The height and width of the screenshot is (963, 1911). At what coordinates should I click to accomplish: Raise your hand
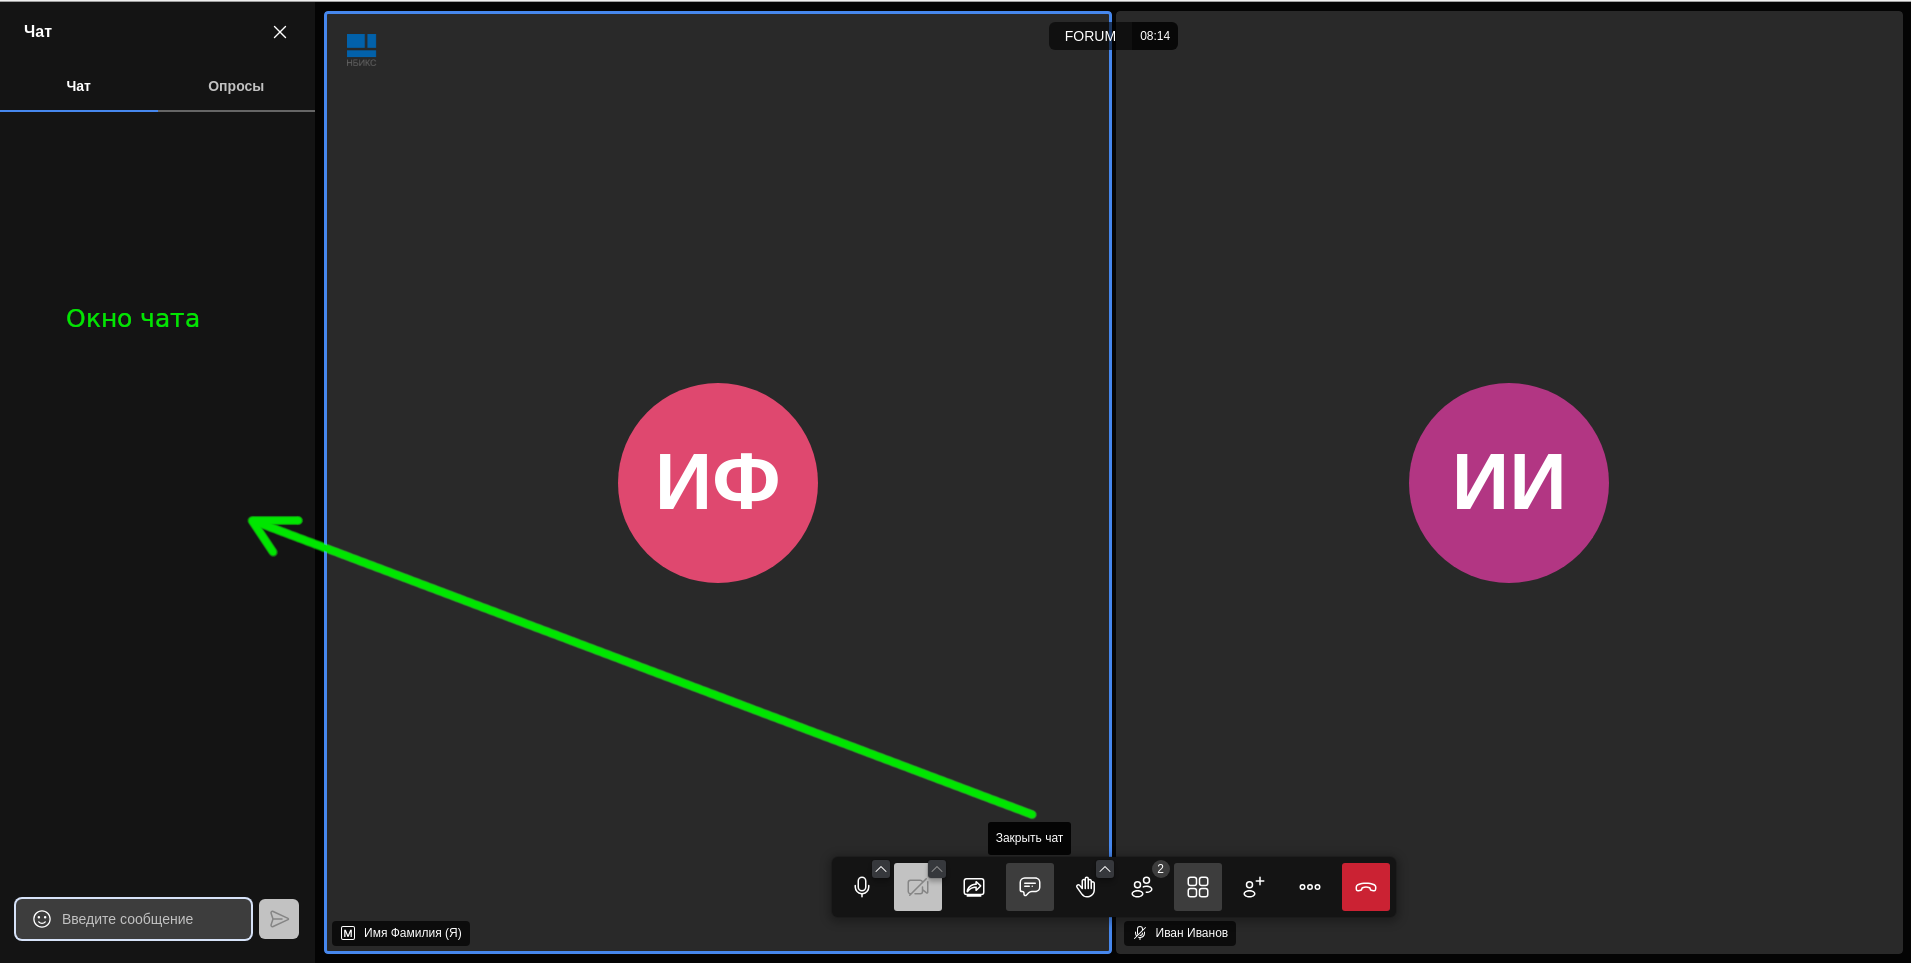(1085, 887)
